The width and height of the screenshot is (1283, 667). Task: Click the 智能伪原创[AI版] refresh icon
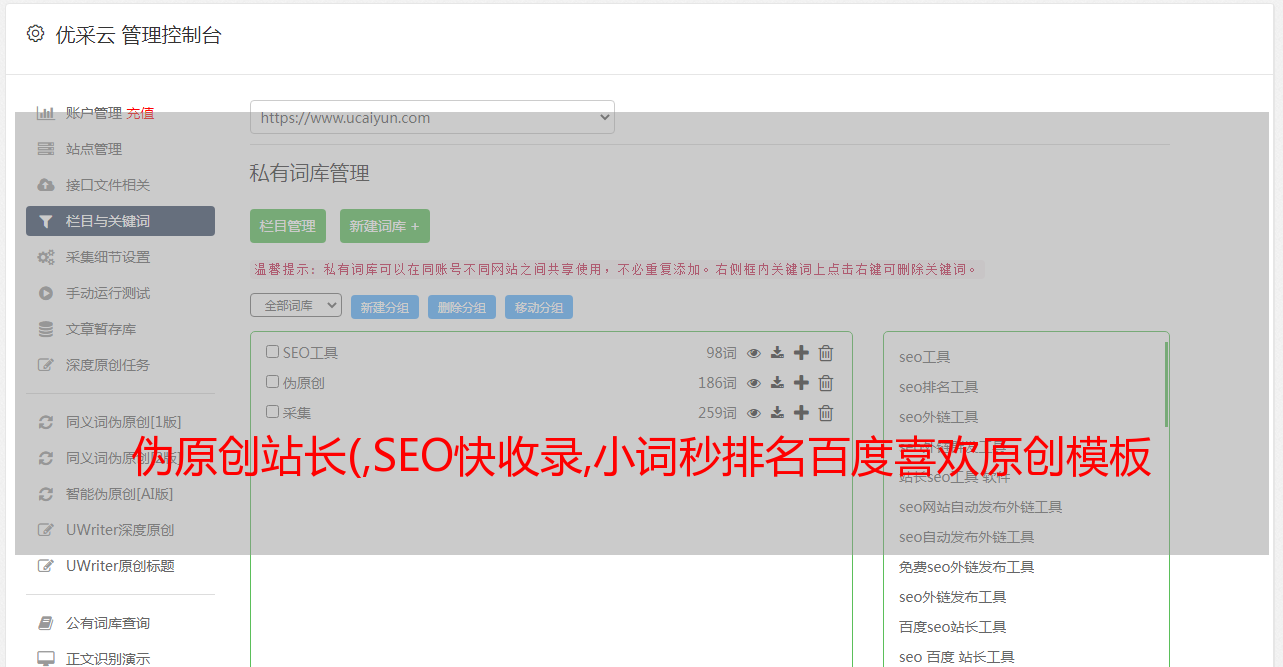[46, 494]
